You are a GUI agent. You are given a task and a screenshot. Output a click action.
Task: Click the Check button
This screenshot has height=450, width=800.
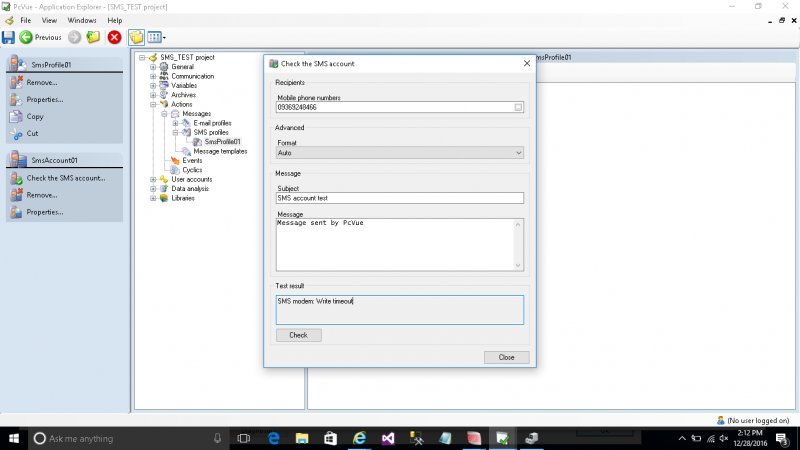tap(298, 335)
